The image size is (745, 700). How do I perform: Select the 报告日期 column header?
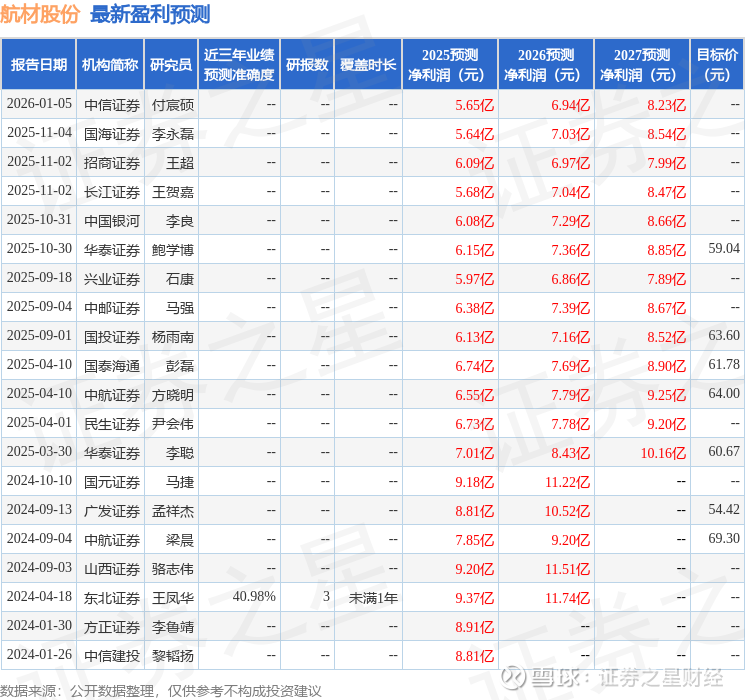click(38, 65)
